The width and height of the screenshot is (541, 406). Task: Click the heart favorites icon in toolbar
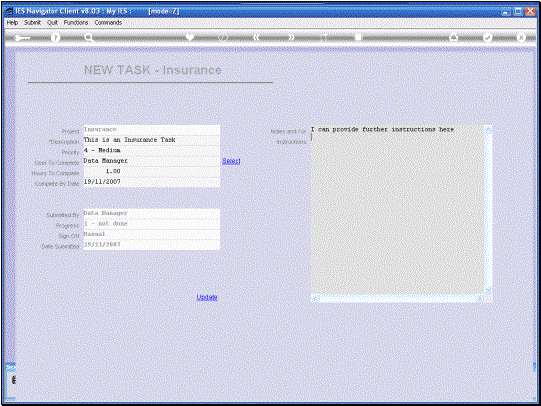tap(190, 37)
